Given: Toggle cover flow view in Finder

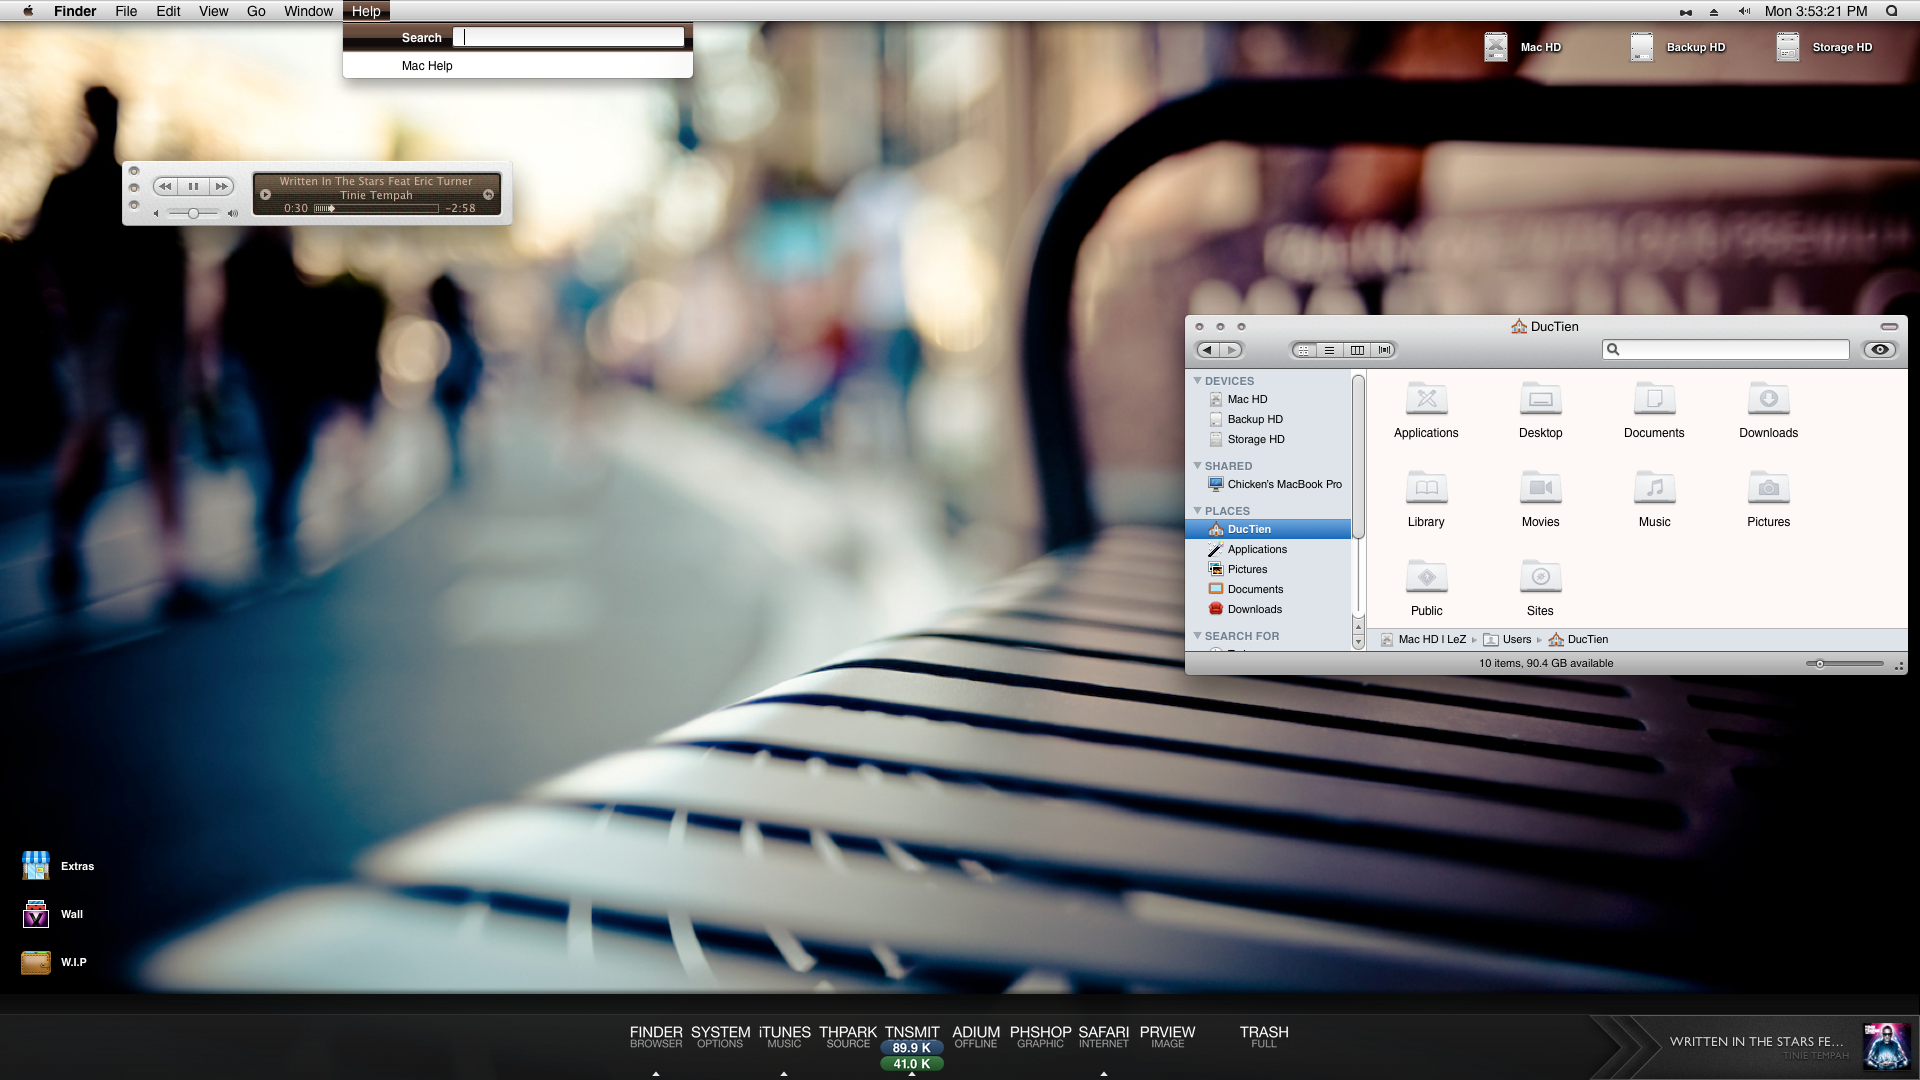Looking at the screenshot, I should (x=1385, y=349).
